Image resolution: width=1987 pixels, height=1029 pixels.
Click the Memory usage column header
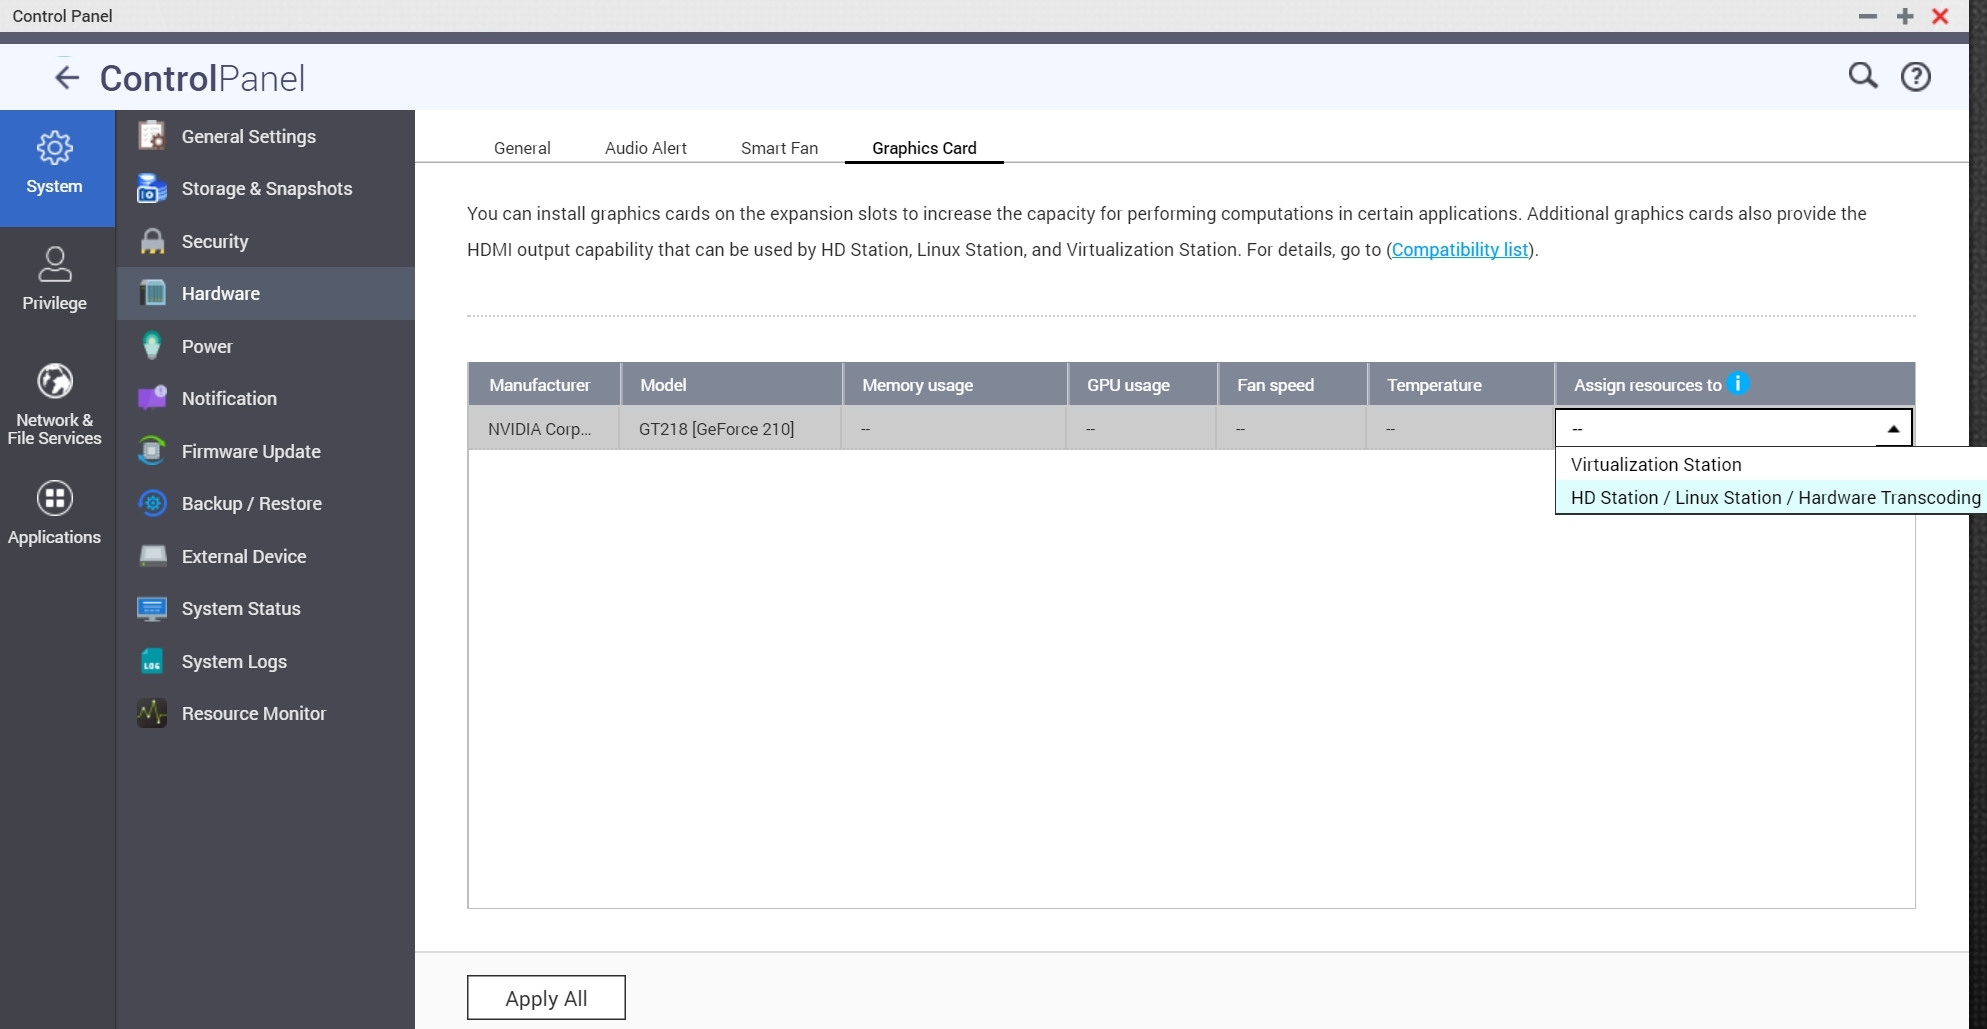[954, 385]
